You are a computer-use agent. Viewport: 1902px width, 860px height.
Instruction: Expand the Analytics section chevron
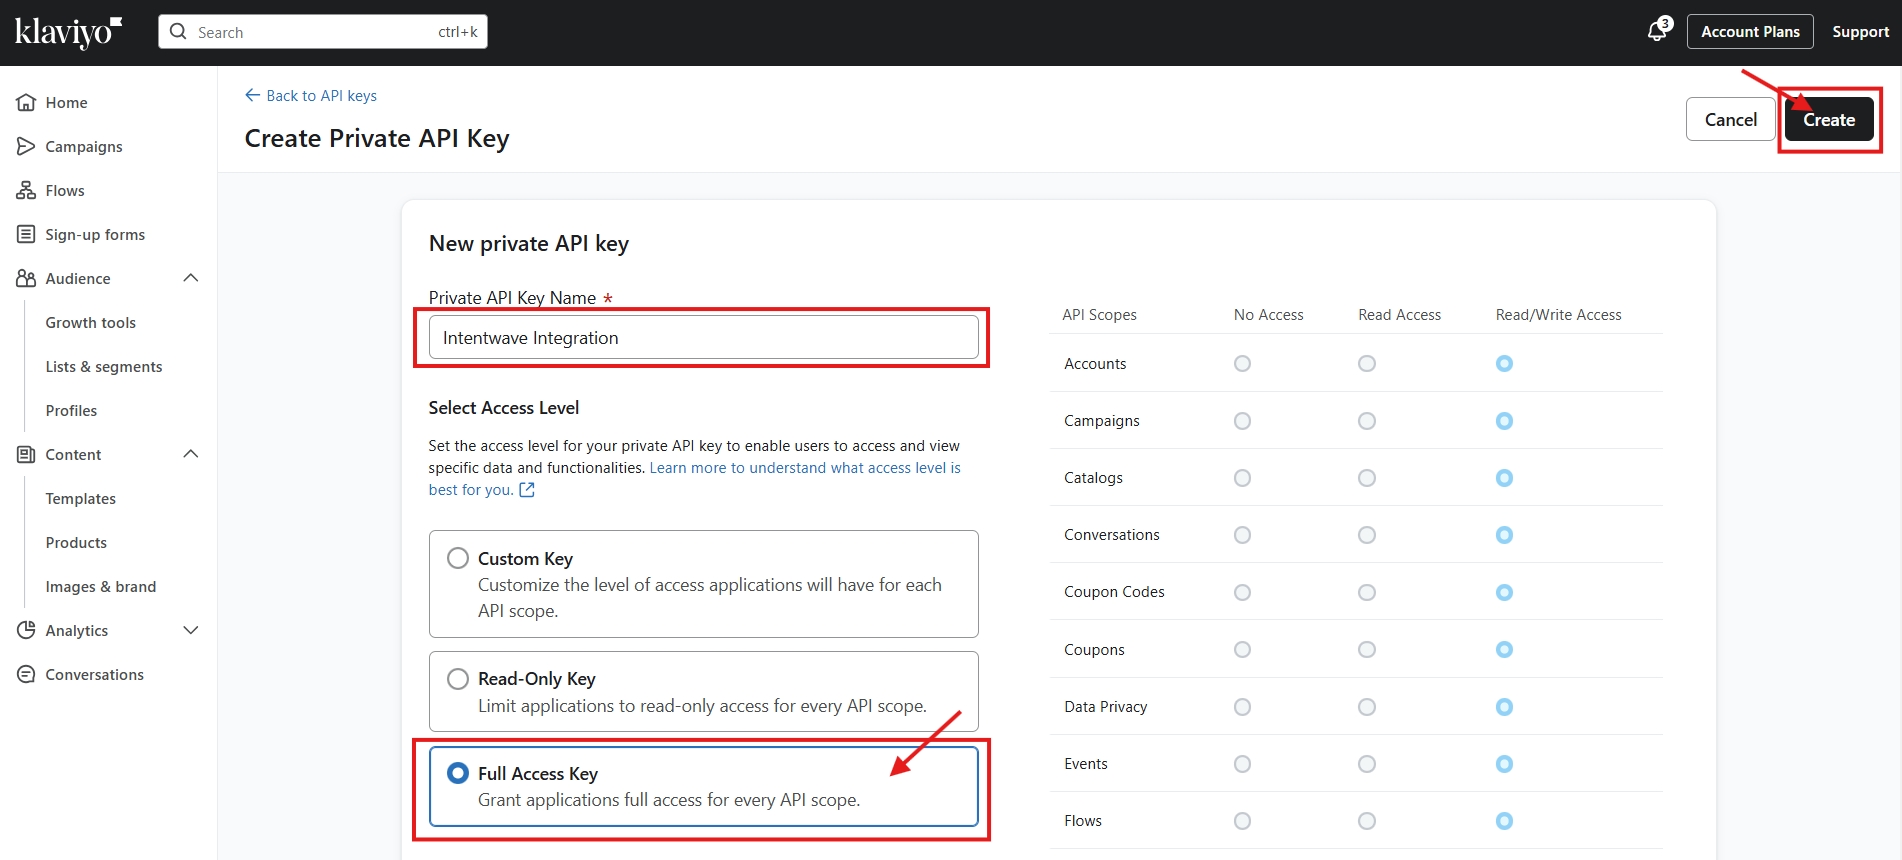[x=191, y=630]
